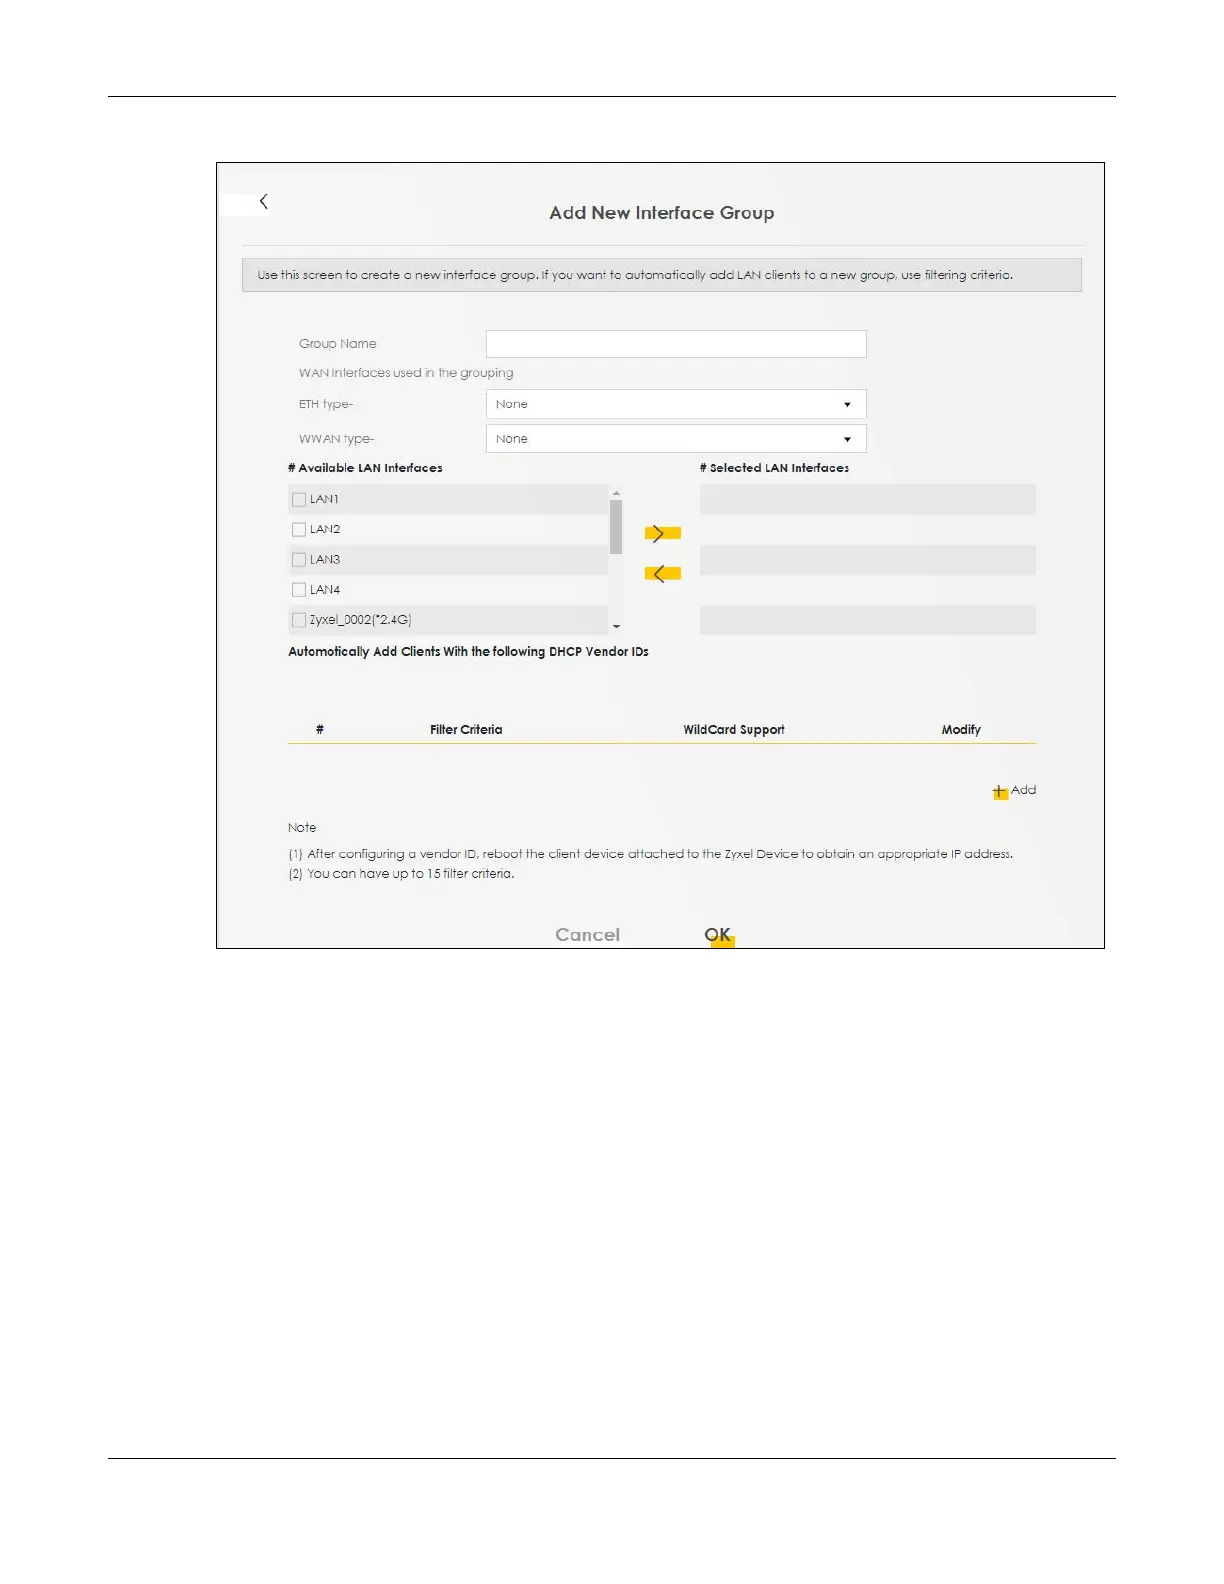This screenshot has height=1584, width=1224.
Task: Remove selected LAN interfaces with left arrow
Action: (x=661, y=573)
